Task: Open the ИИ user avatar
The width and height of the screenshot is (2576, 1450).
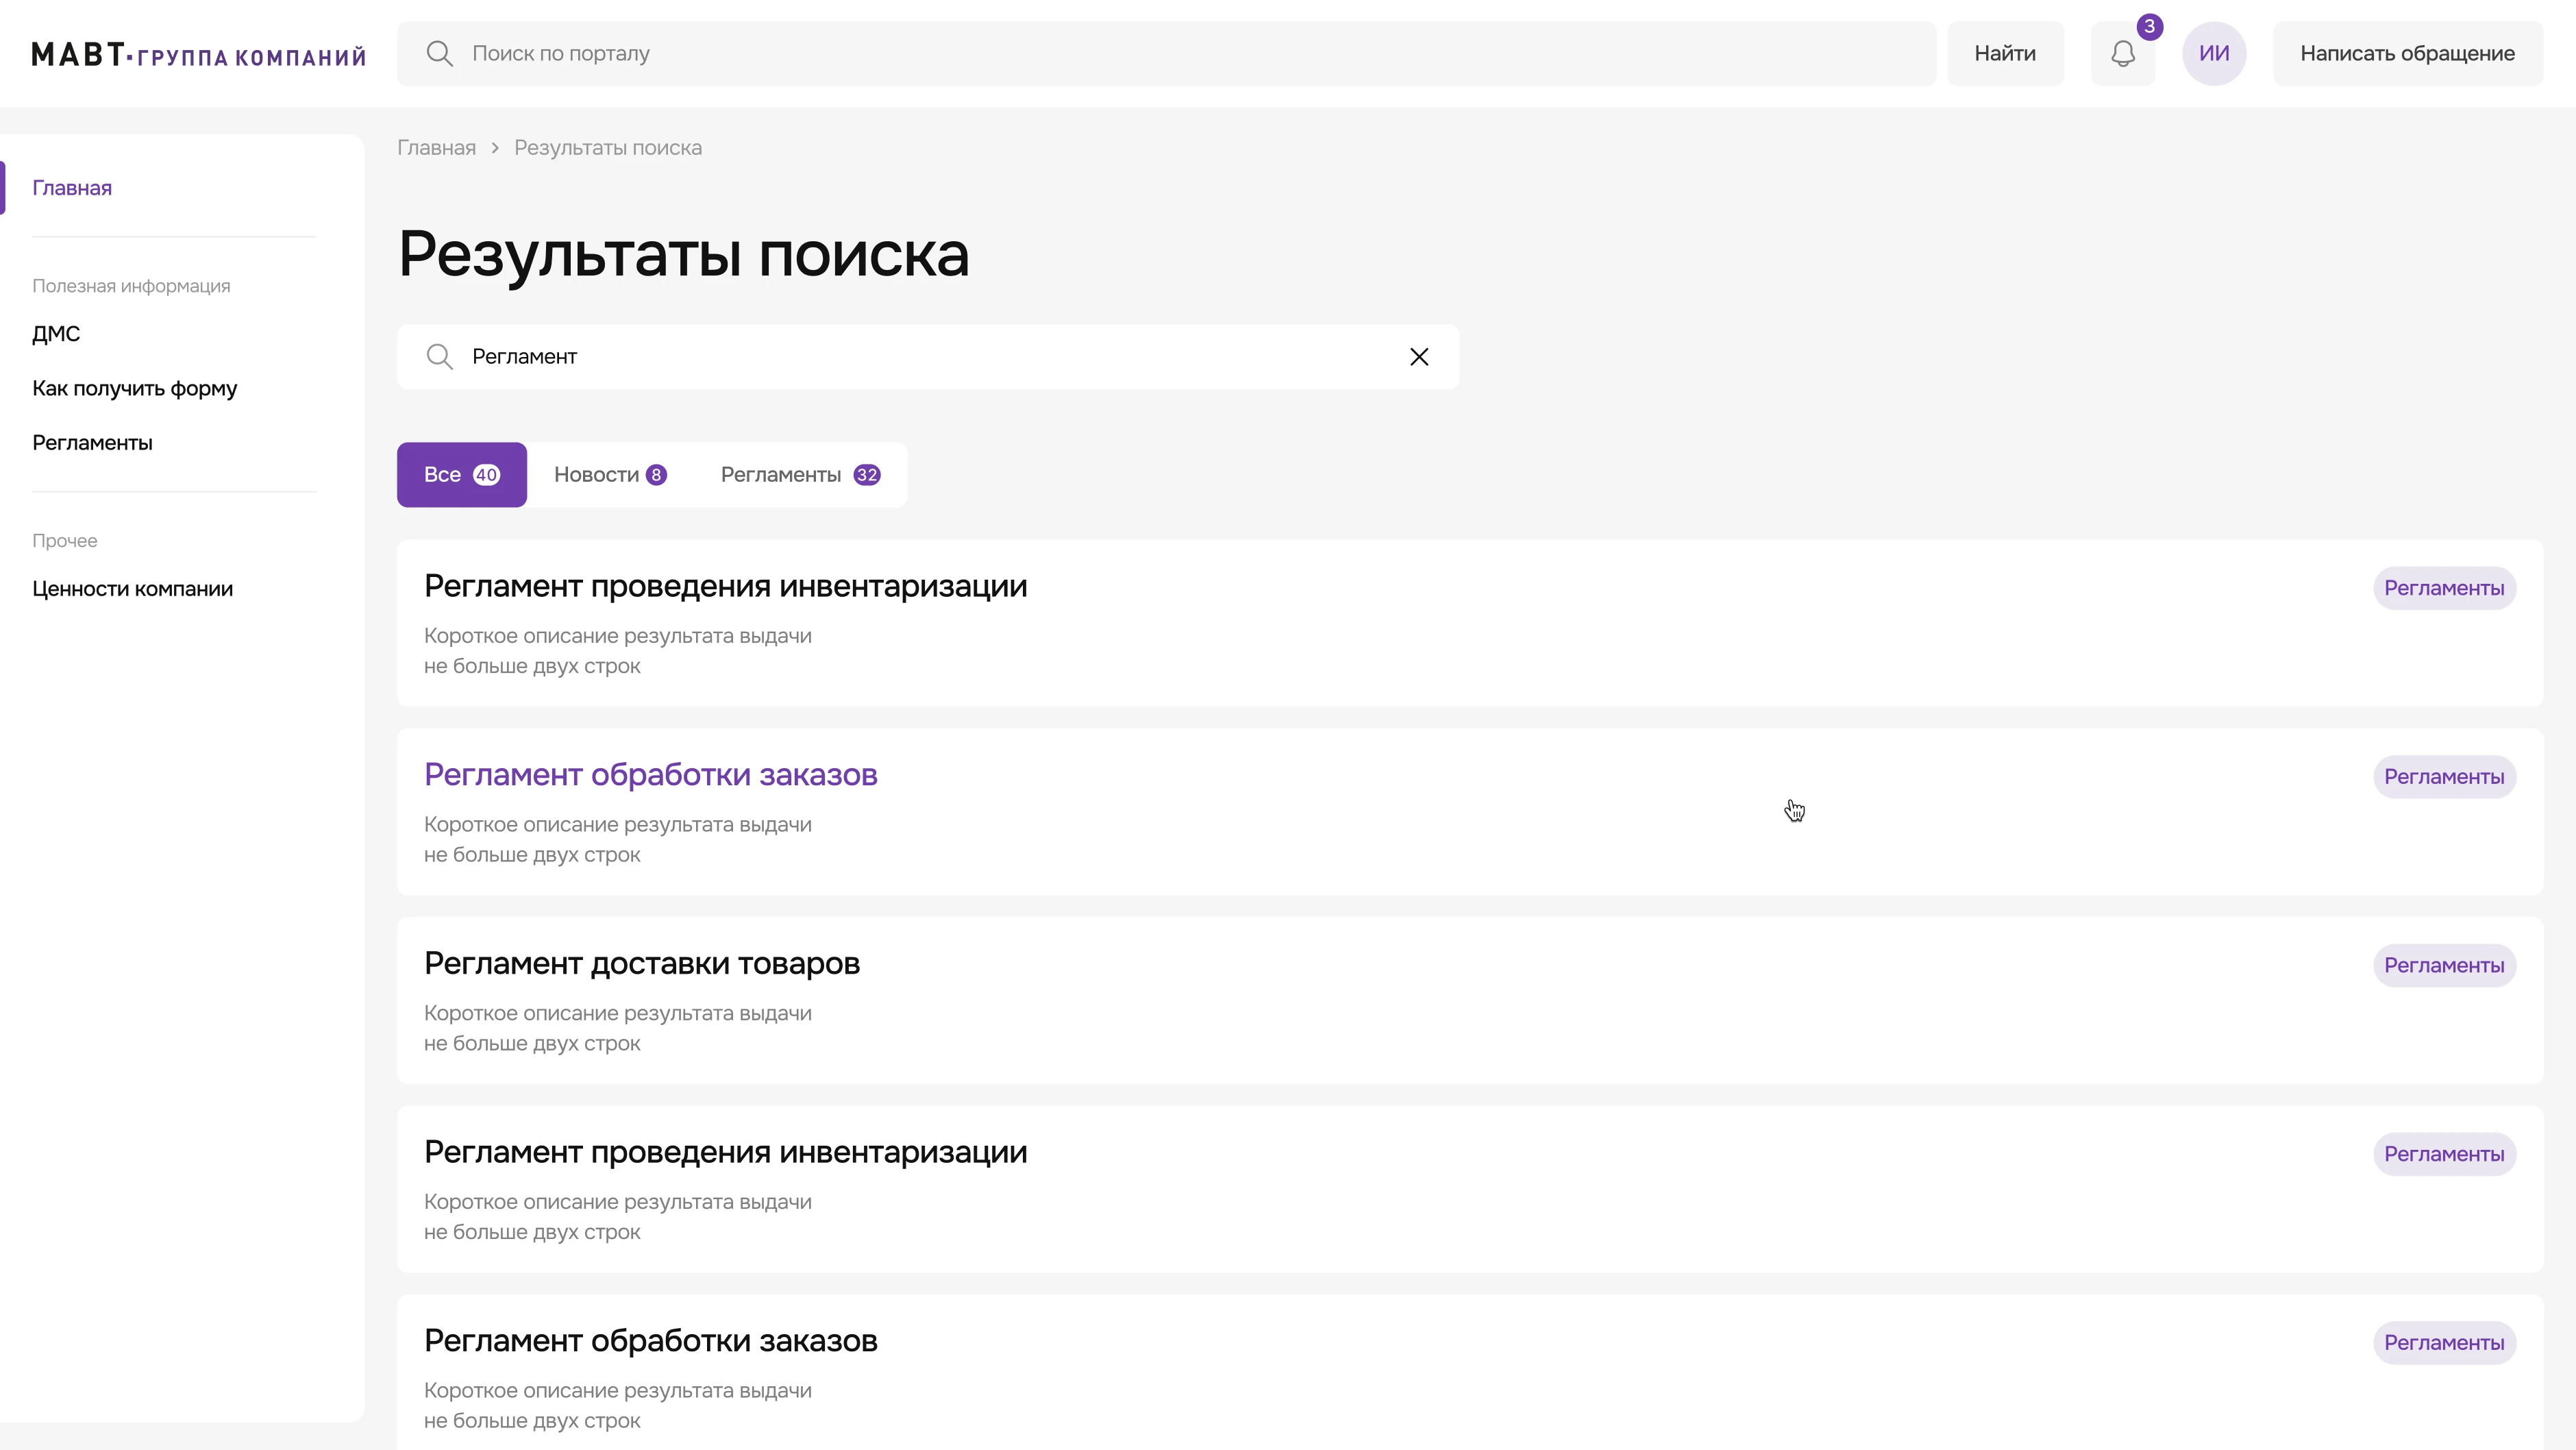Action: [2214, 54]
